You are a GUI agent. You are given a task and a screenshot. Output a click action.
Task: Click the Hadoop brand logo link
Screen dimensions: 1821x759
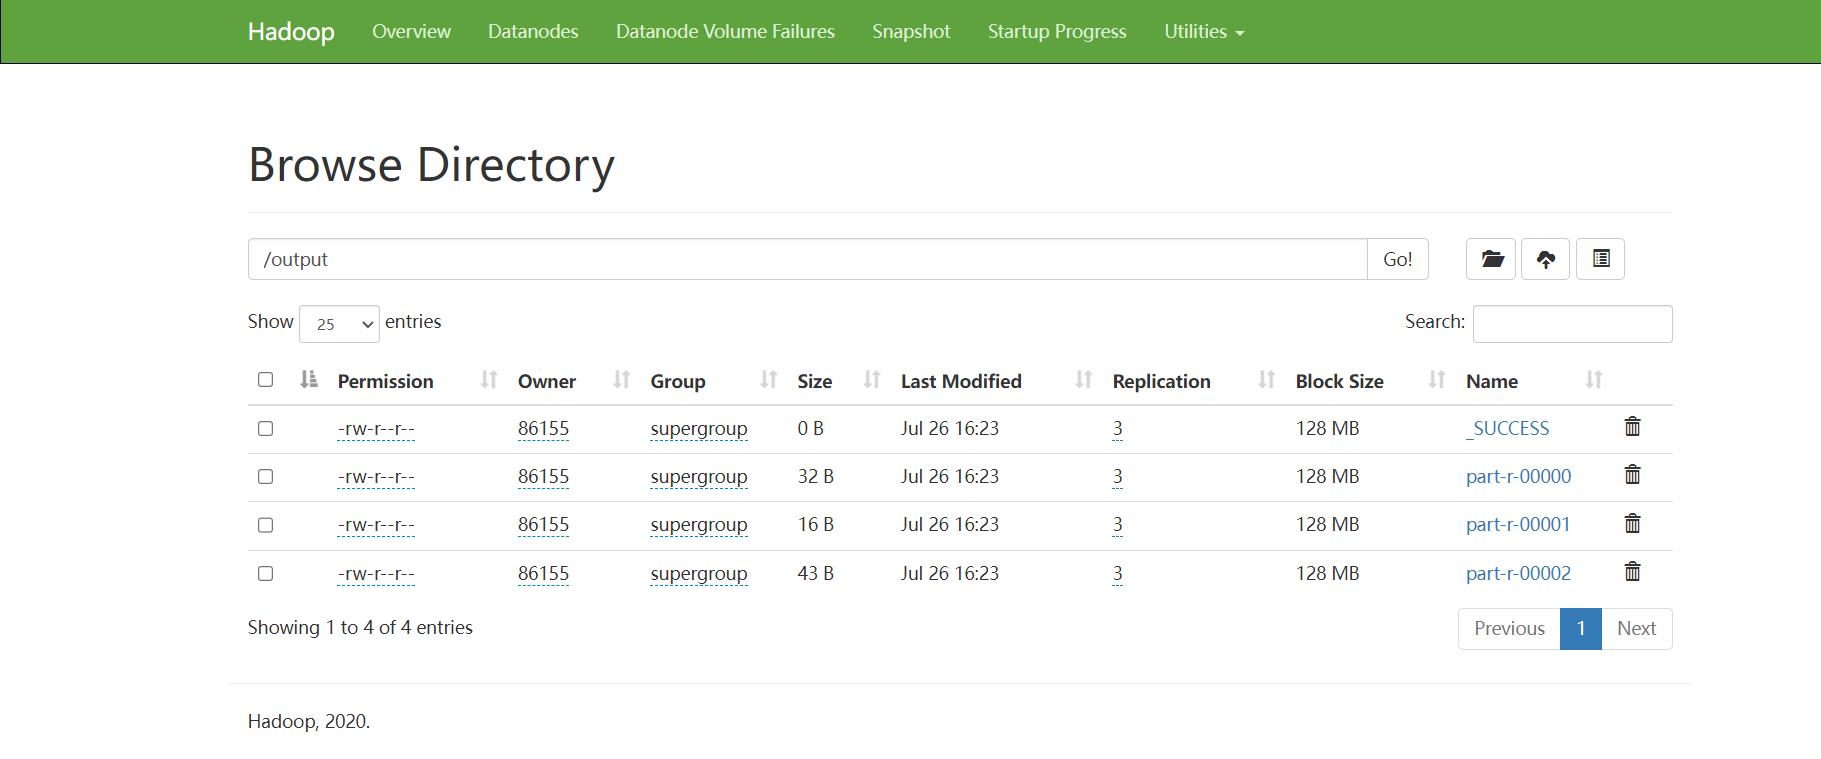point(291,32)
